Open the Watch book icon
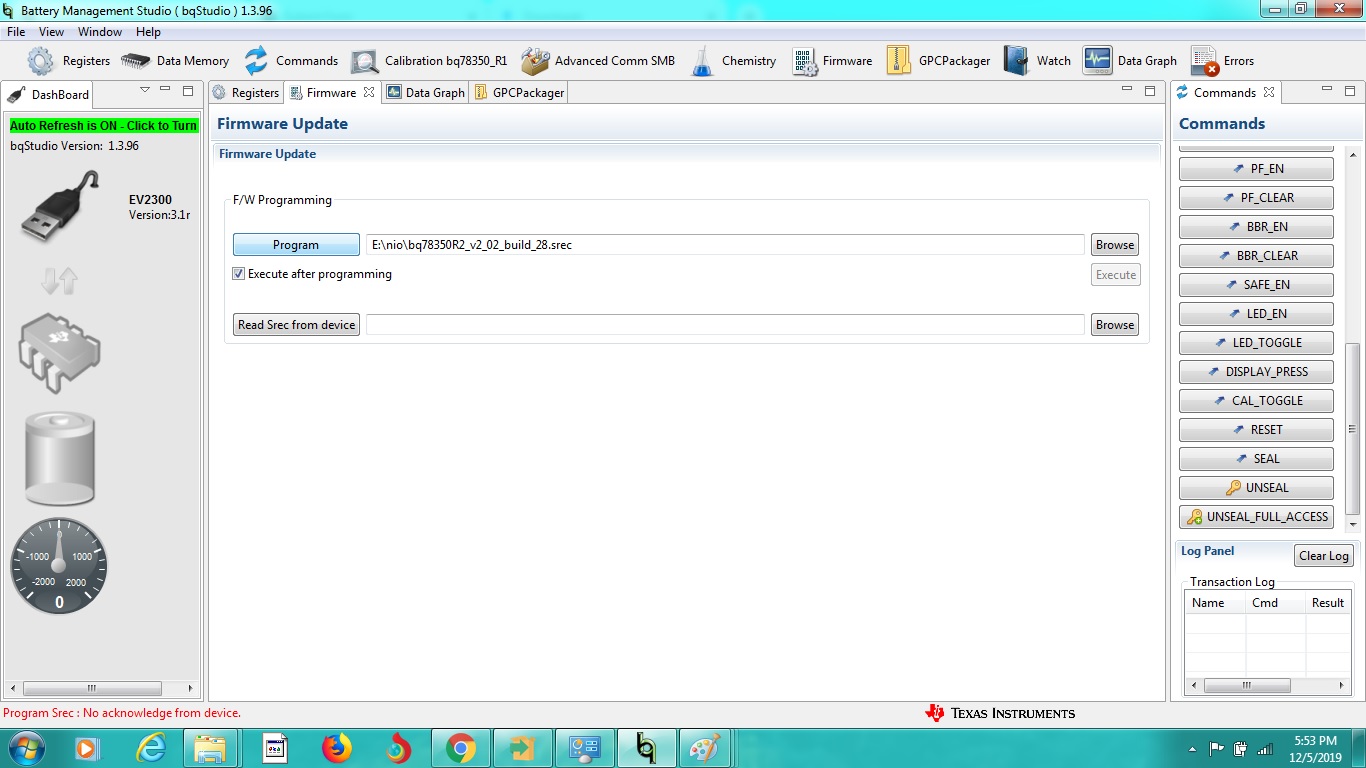Image resolution: width=1366 pixels, height=768 pixels. [1016, 61]
